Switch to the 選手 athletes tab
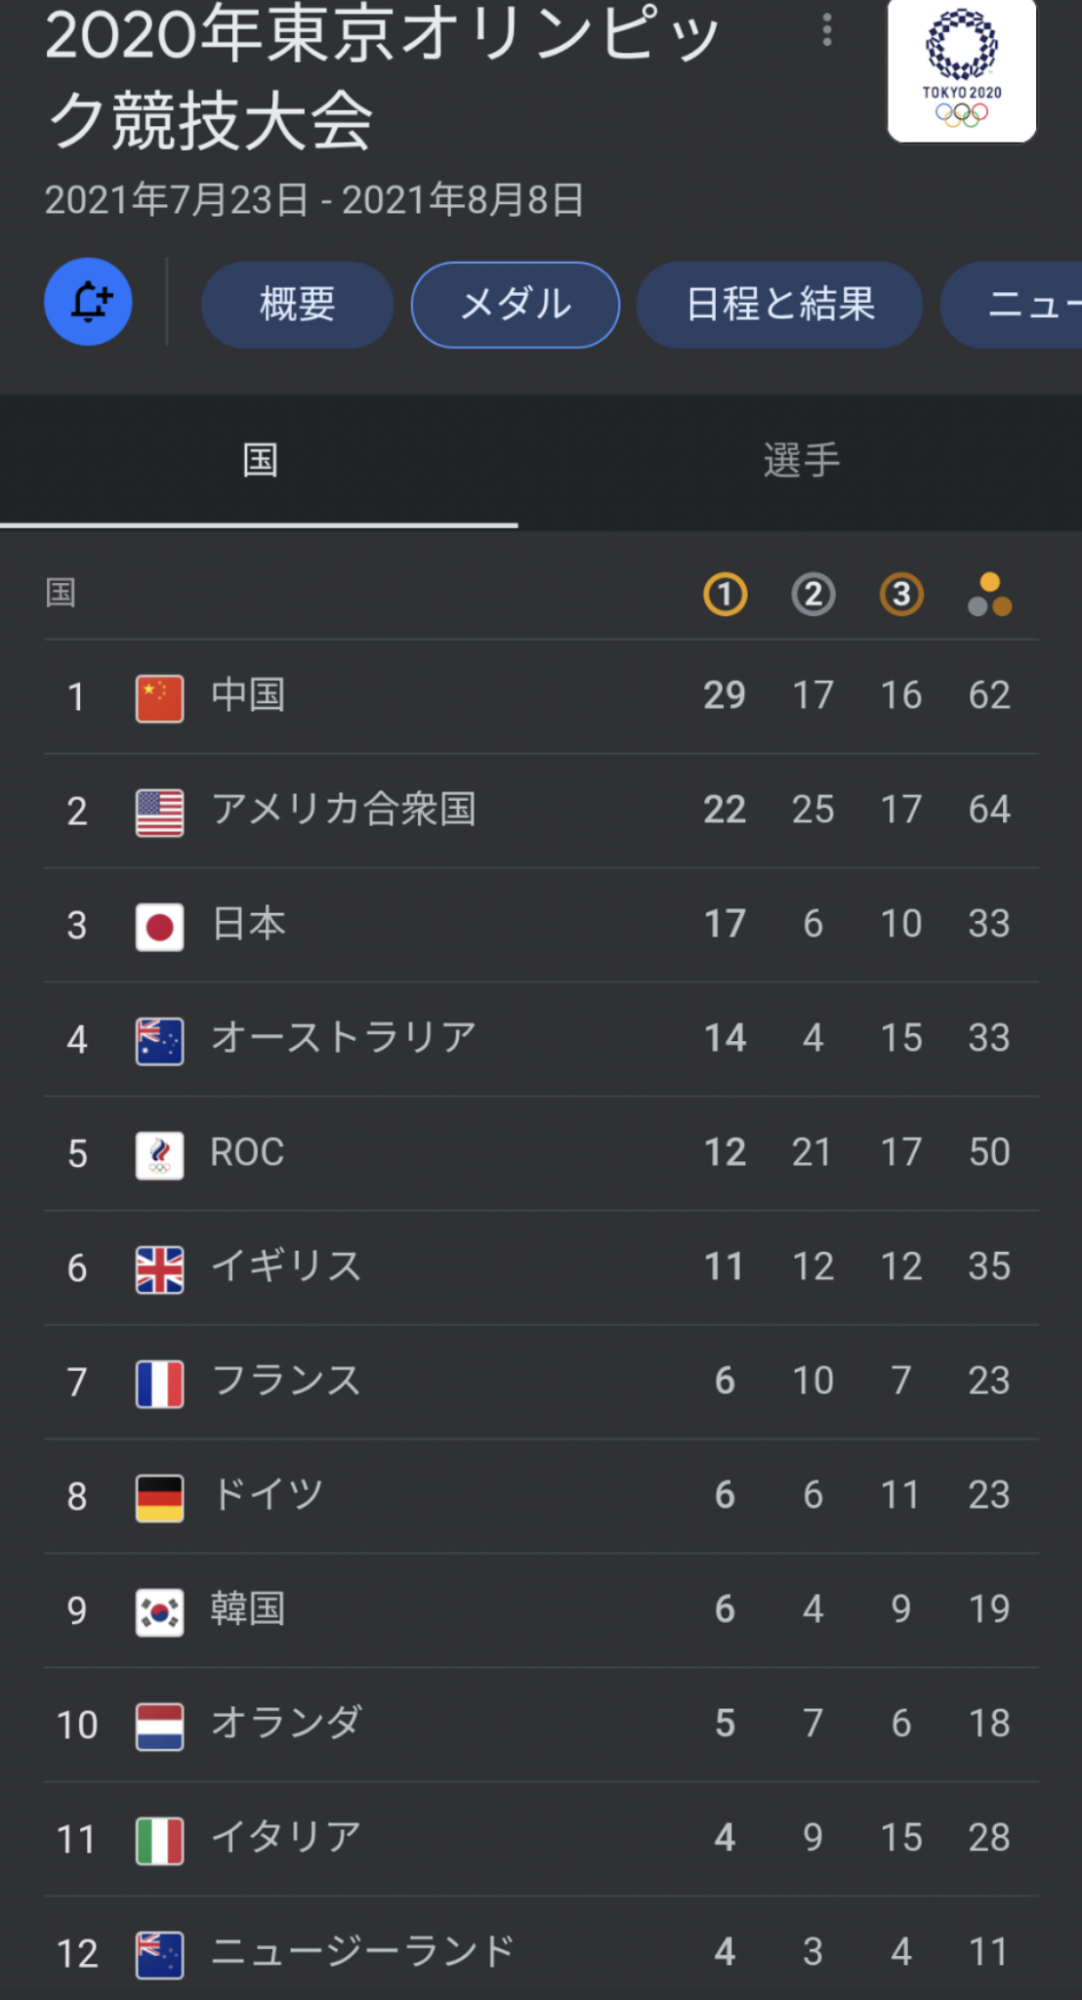Screen dimensions: 1082x2000 pyautogui.click(x=800, y=461)
